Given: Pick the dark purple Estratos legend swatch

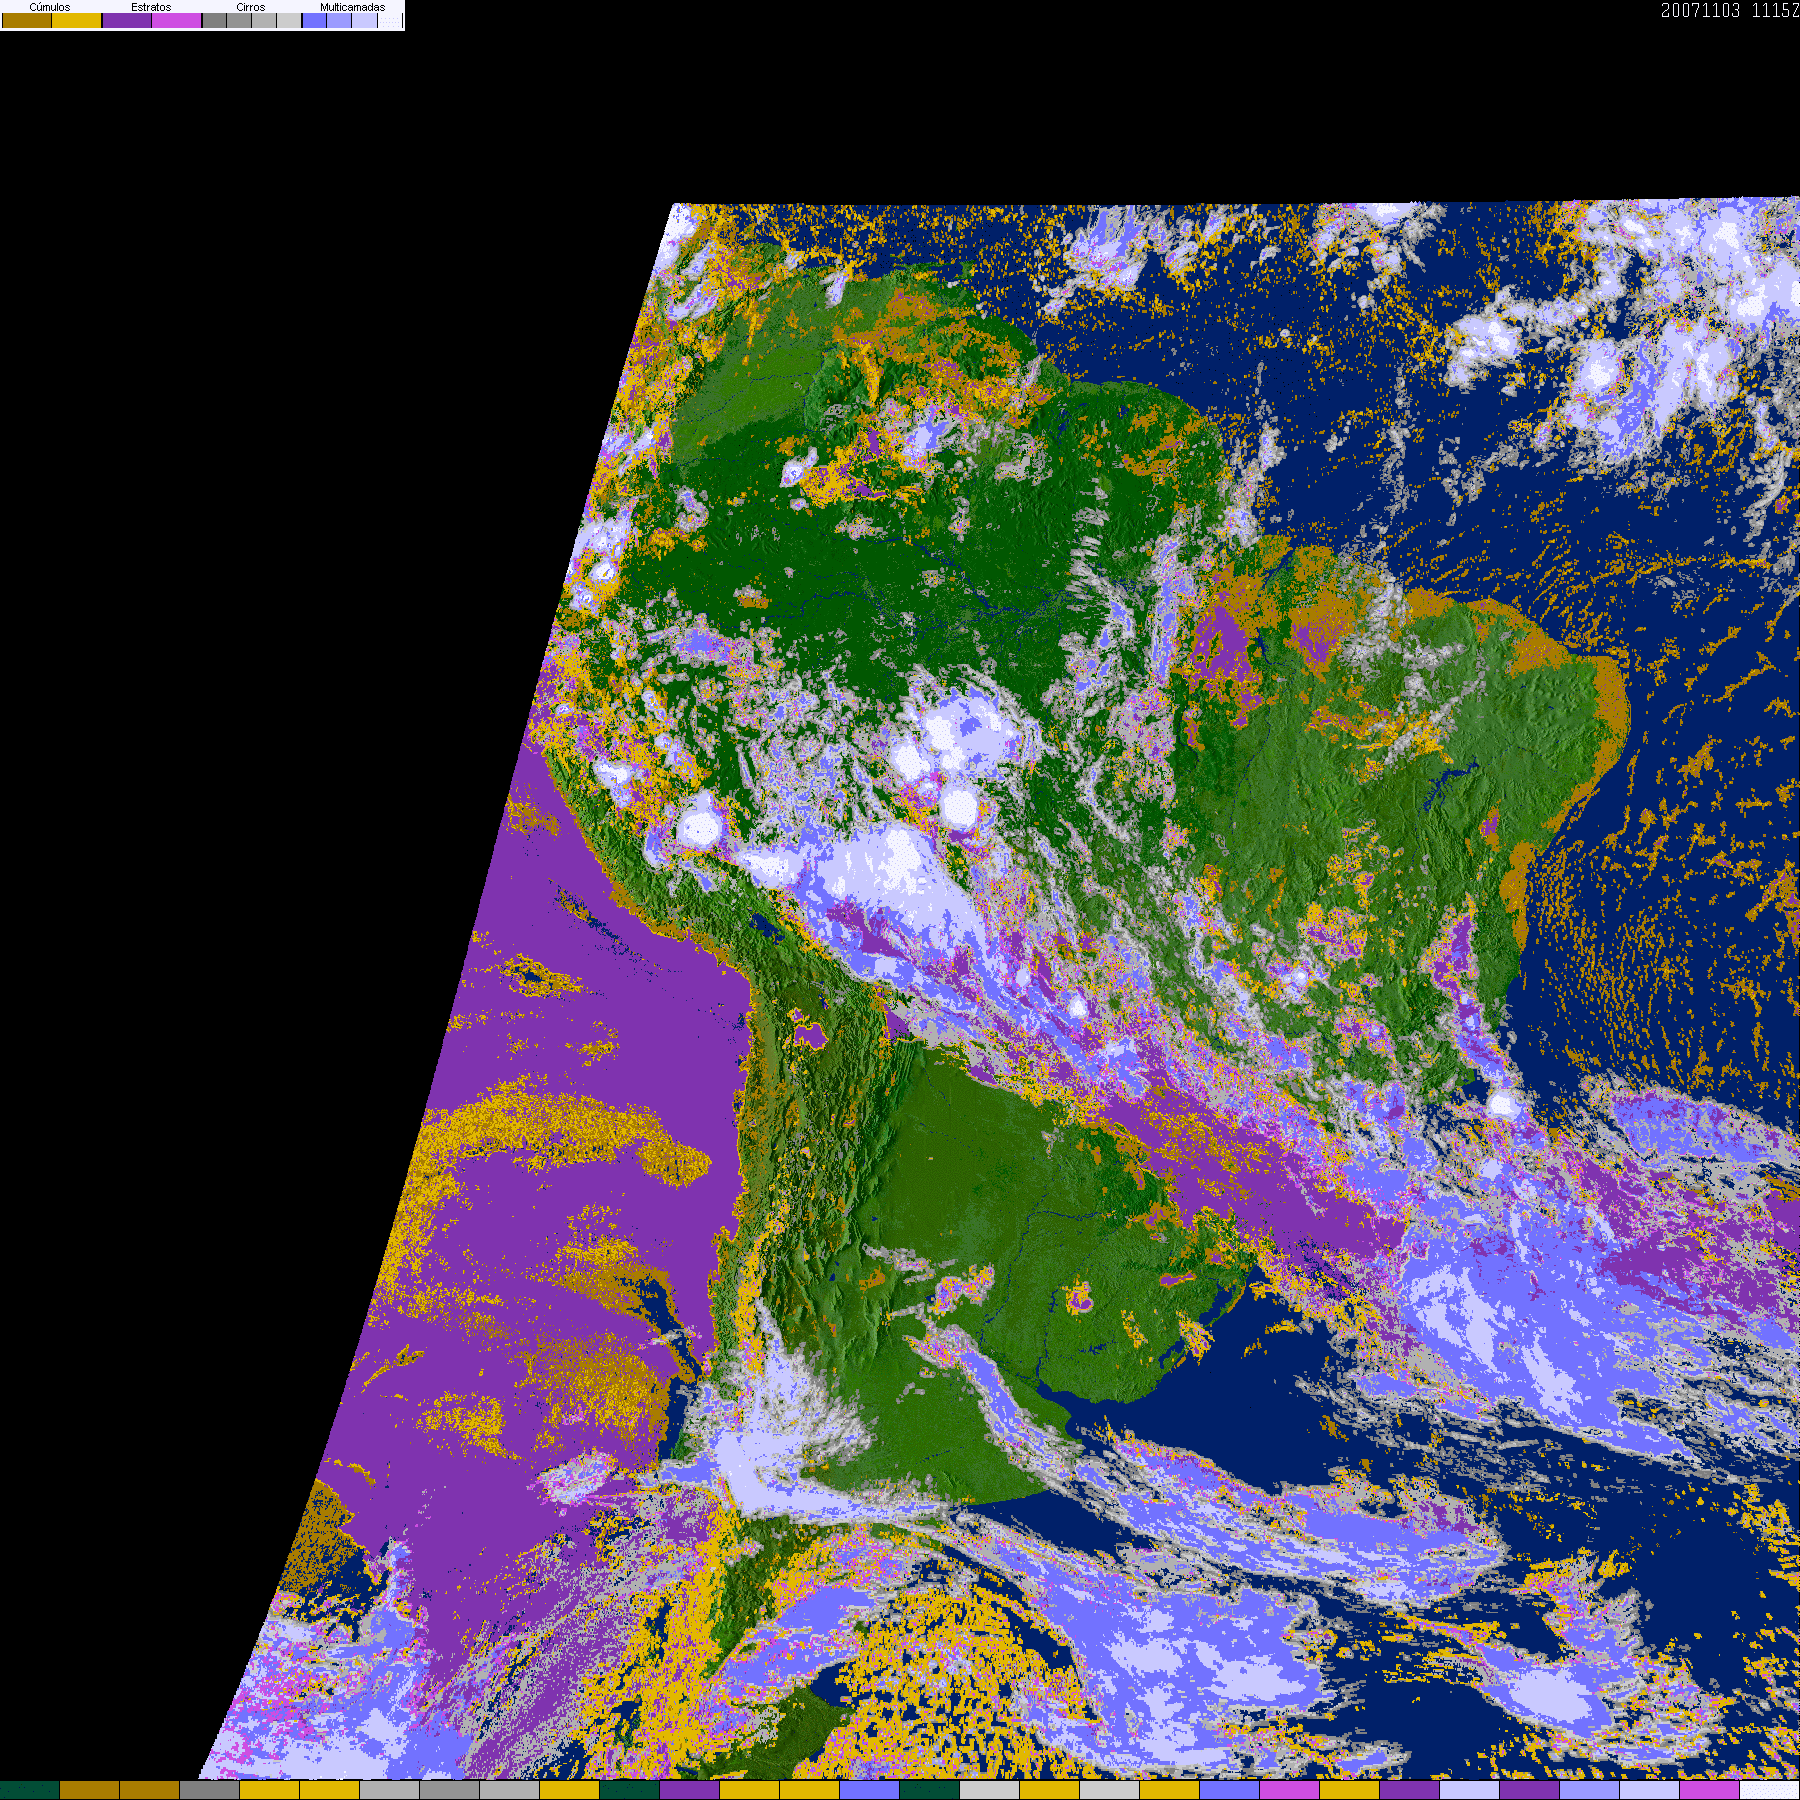Looking at the screenshot, I should 127,20.
